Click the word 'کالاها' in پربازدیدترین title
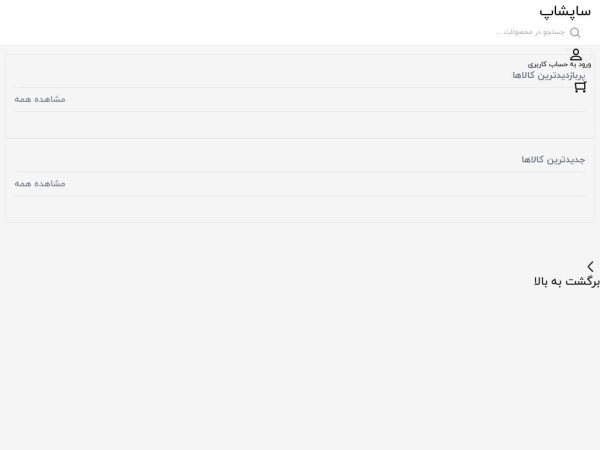 coord(523,75)
